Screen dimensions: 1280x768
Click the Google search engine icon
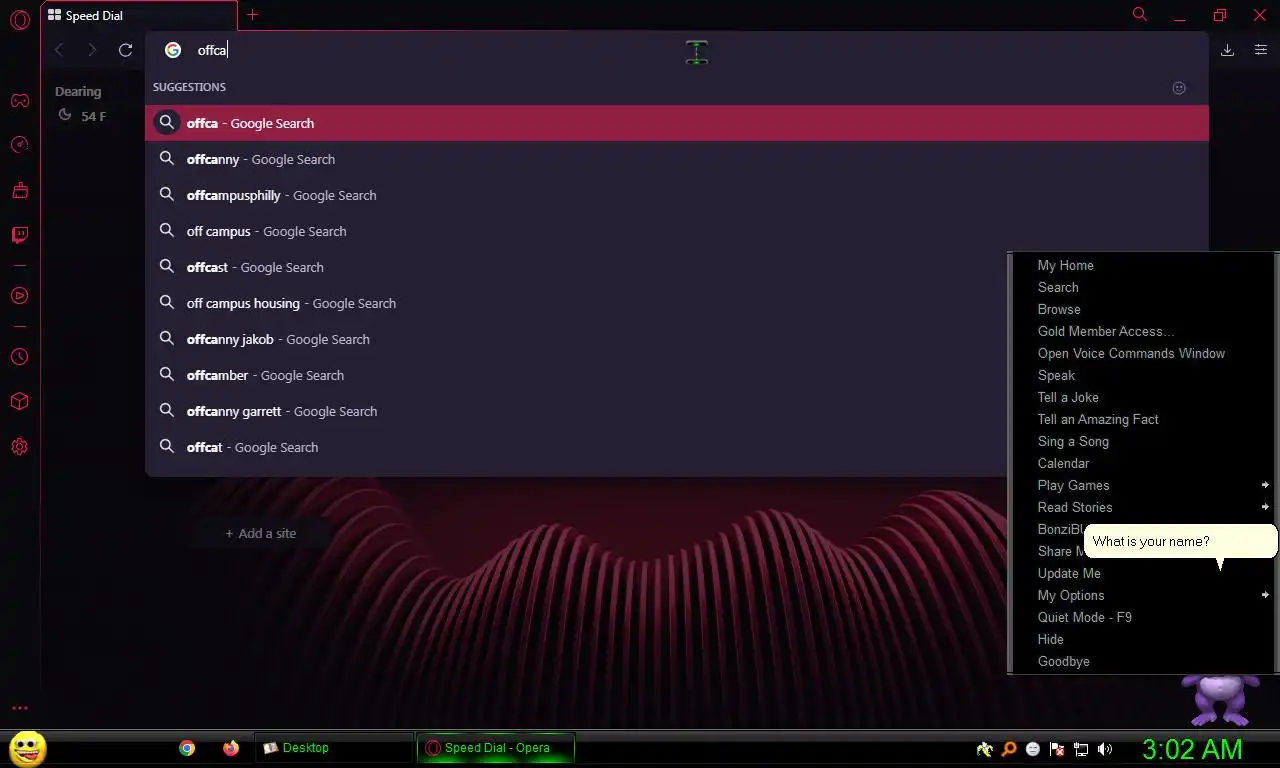173,50
